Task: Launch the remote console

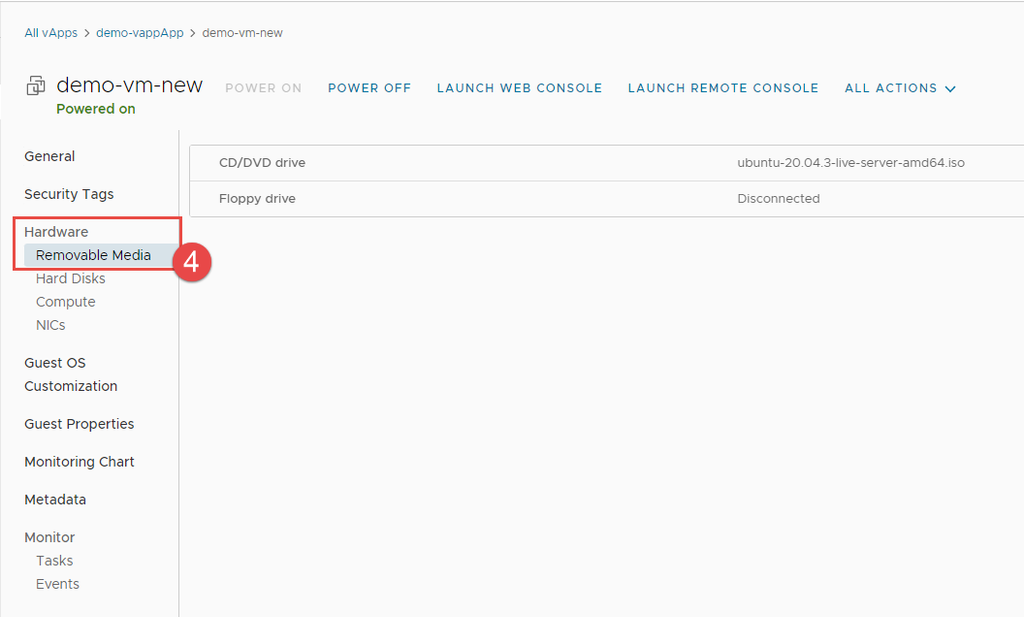Action: coord(723,88)
